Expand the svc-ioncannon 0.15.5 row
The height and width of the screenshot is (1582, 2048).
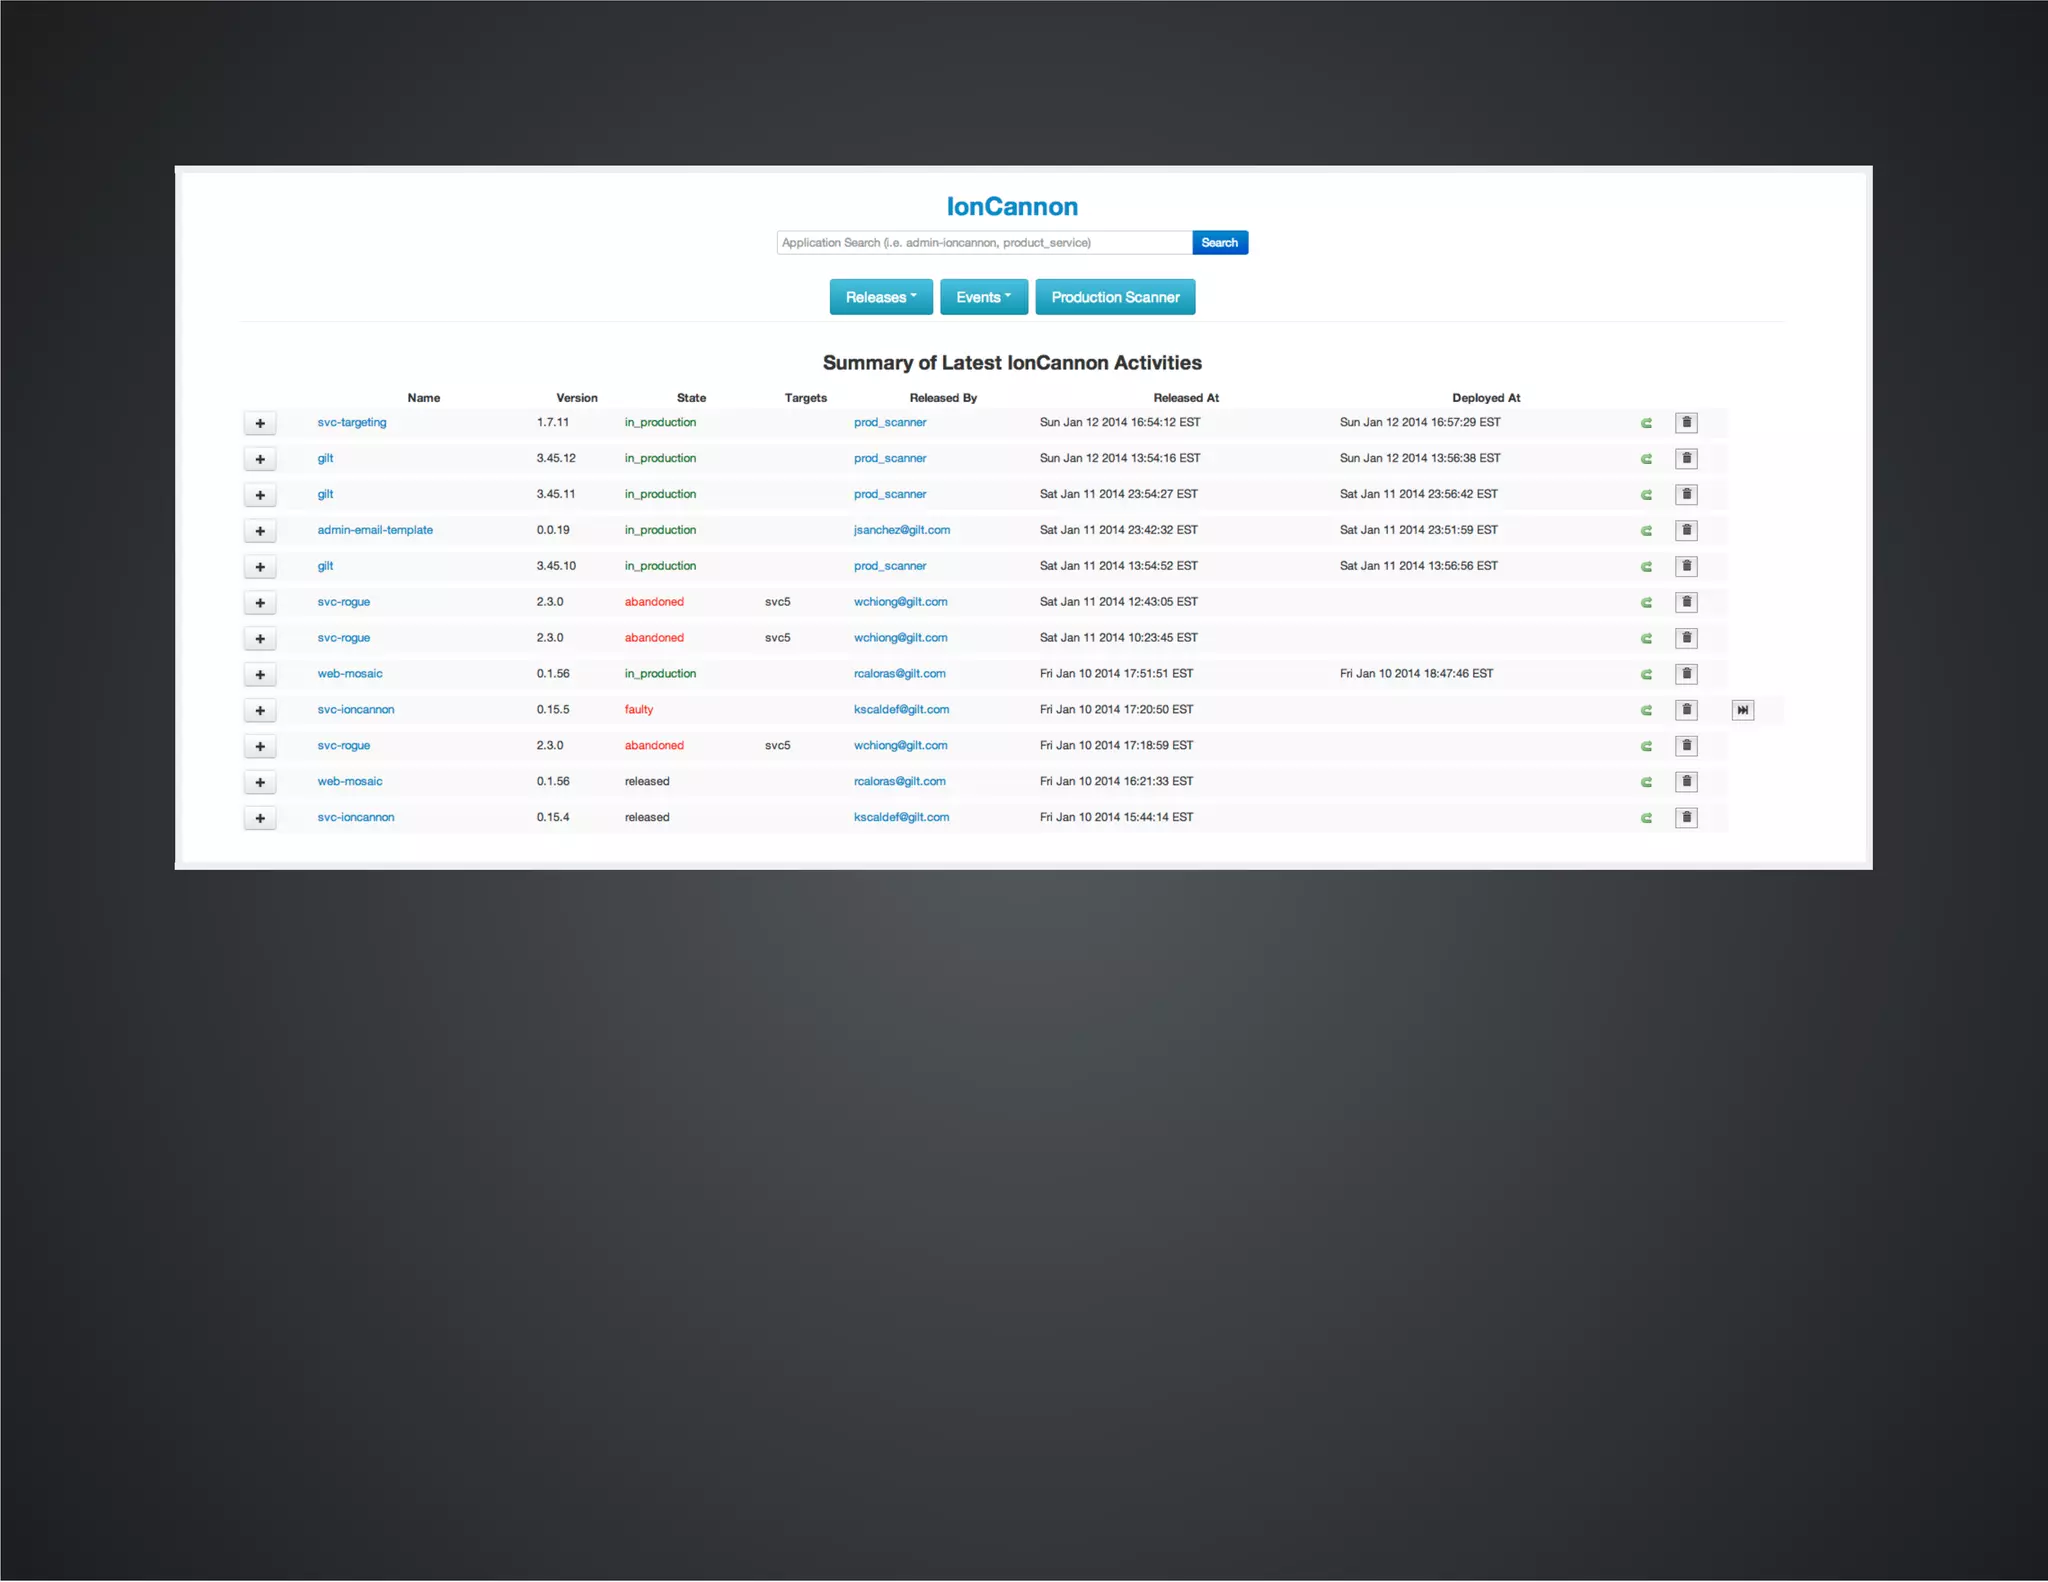point(260,711)
